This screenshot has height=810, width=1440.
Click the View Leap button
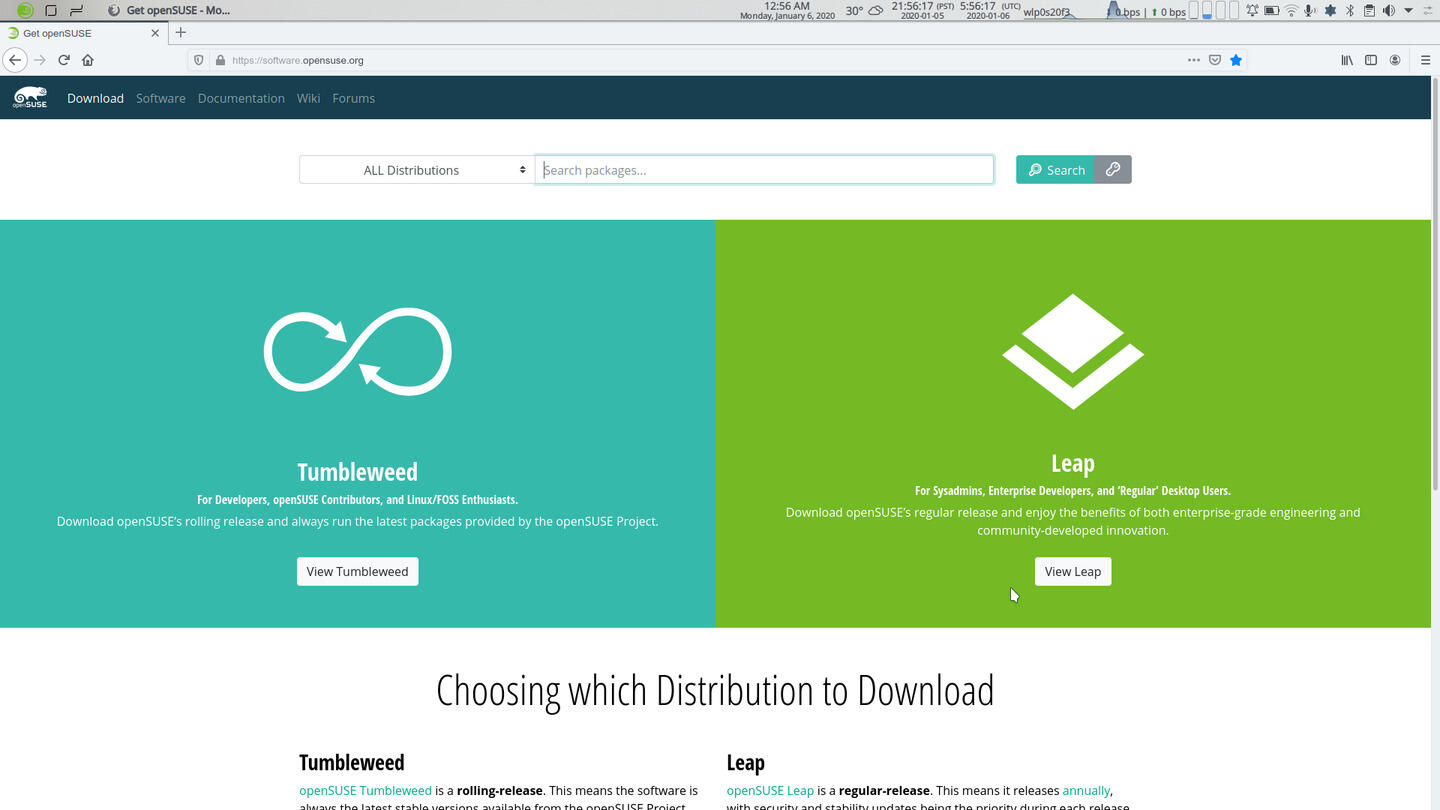coord(1073,571)
